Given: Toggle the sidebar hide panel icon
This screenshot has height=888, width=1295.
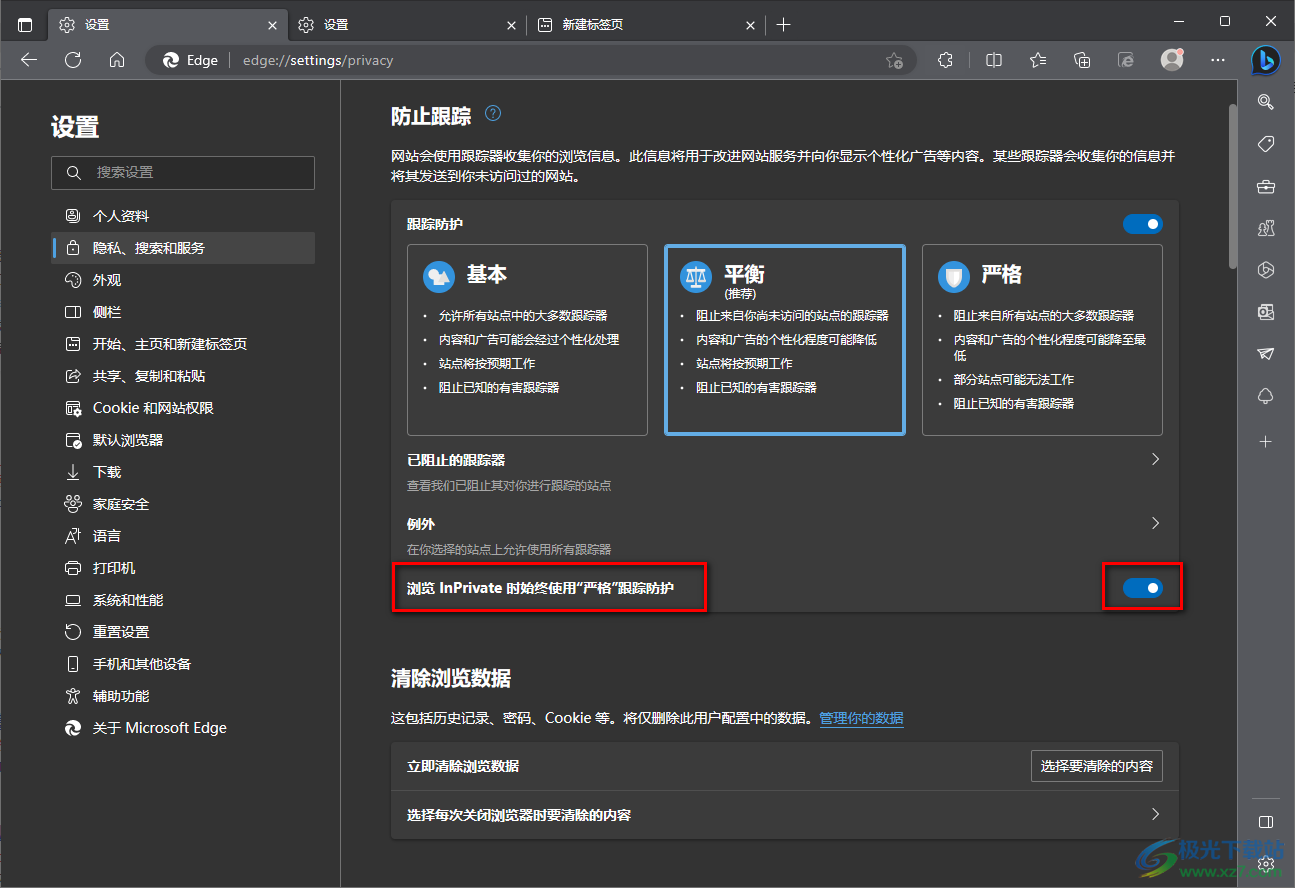Looking at the screenshot, I should click(1265, 822).
